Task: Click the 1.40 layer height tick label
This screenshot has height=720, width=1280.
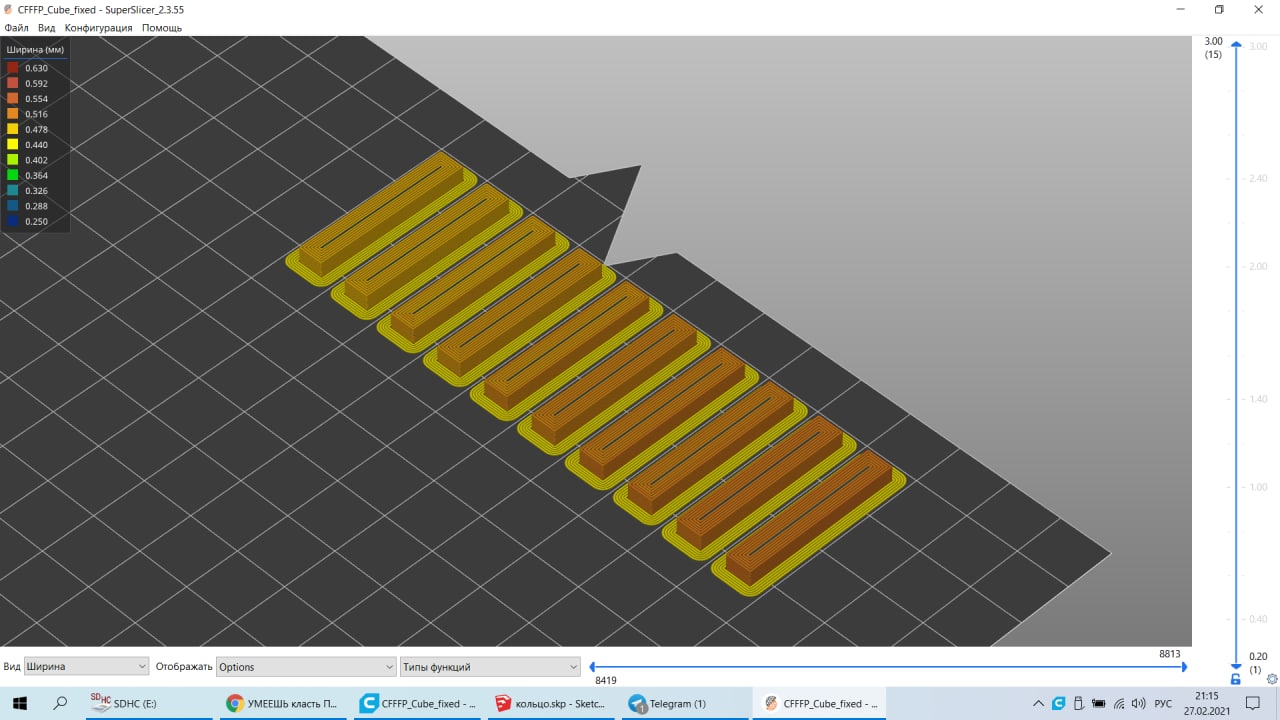Action: pyautogui.click(x=1257, y=399)
